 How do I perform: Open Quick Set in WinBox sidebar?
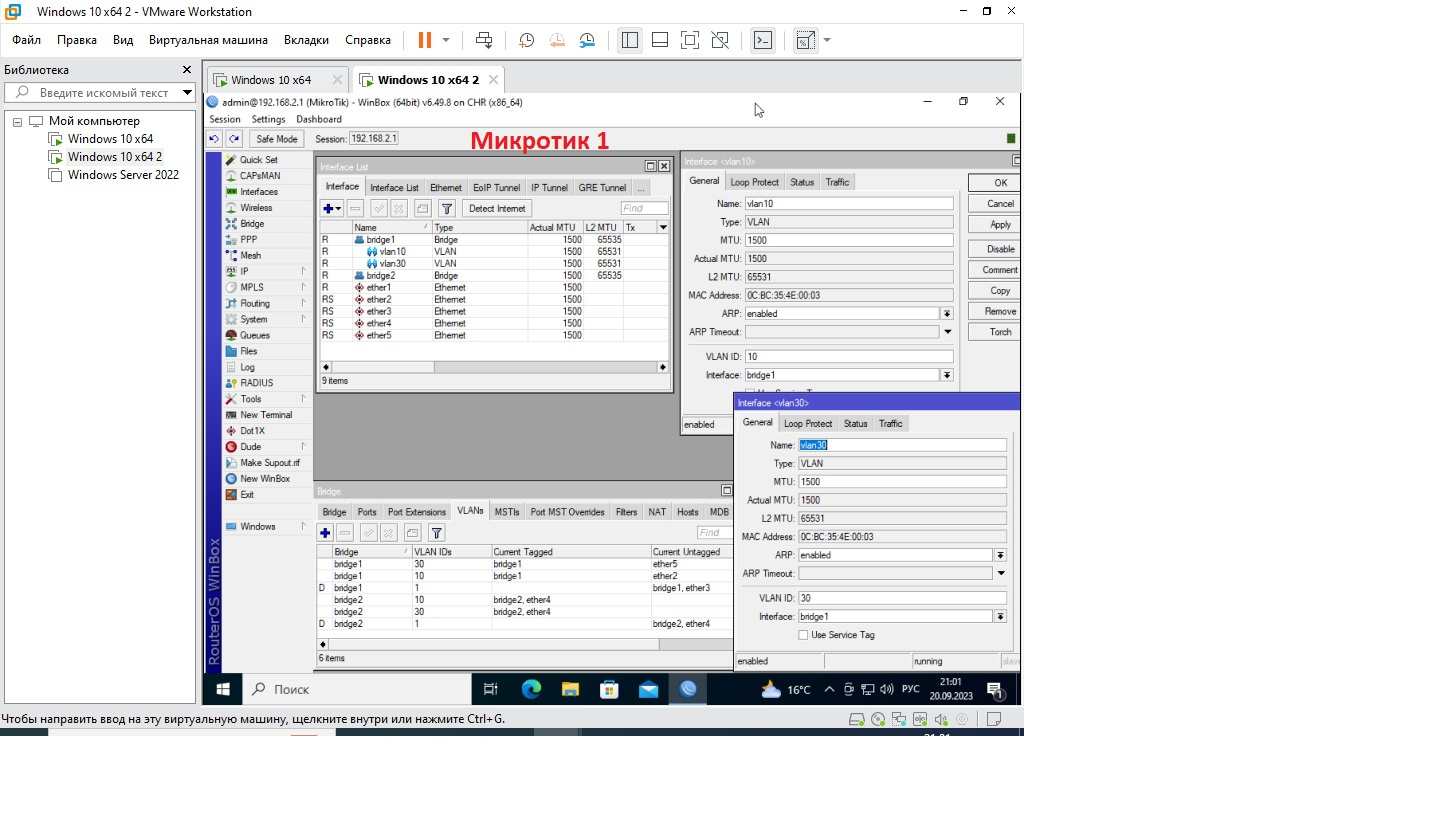(x=259, y=160)
